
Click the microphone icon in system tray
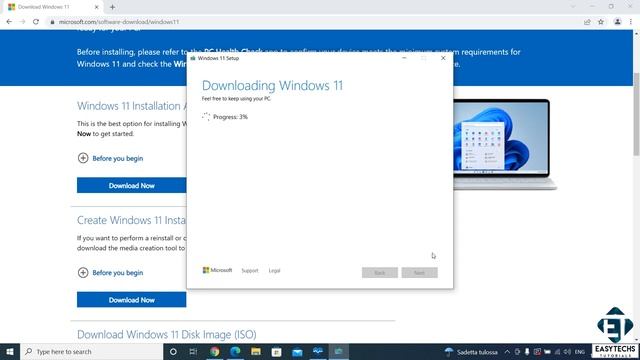pos(527,351)
